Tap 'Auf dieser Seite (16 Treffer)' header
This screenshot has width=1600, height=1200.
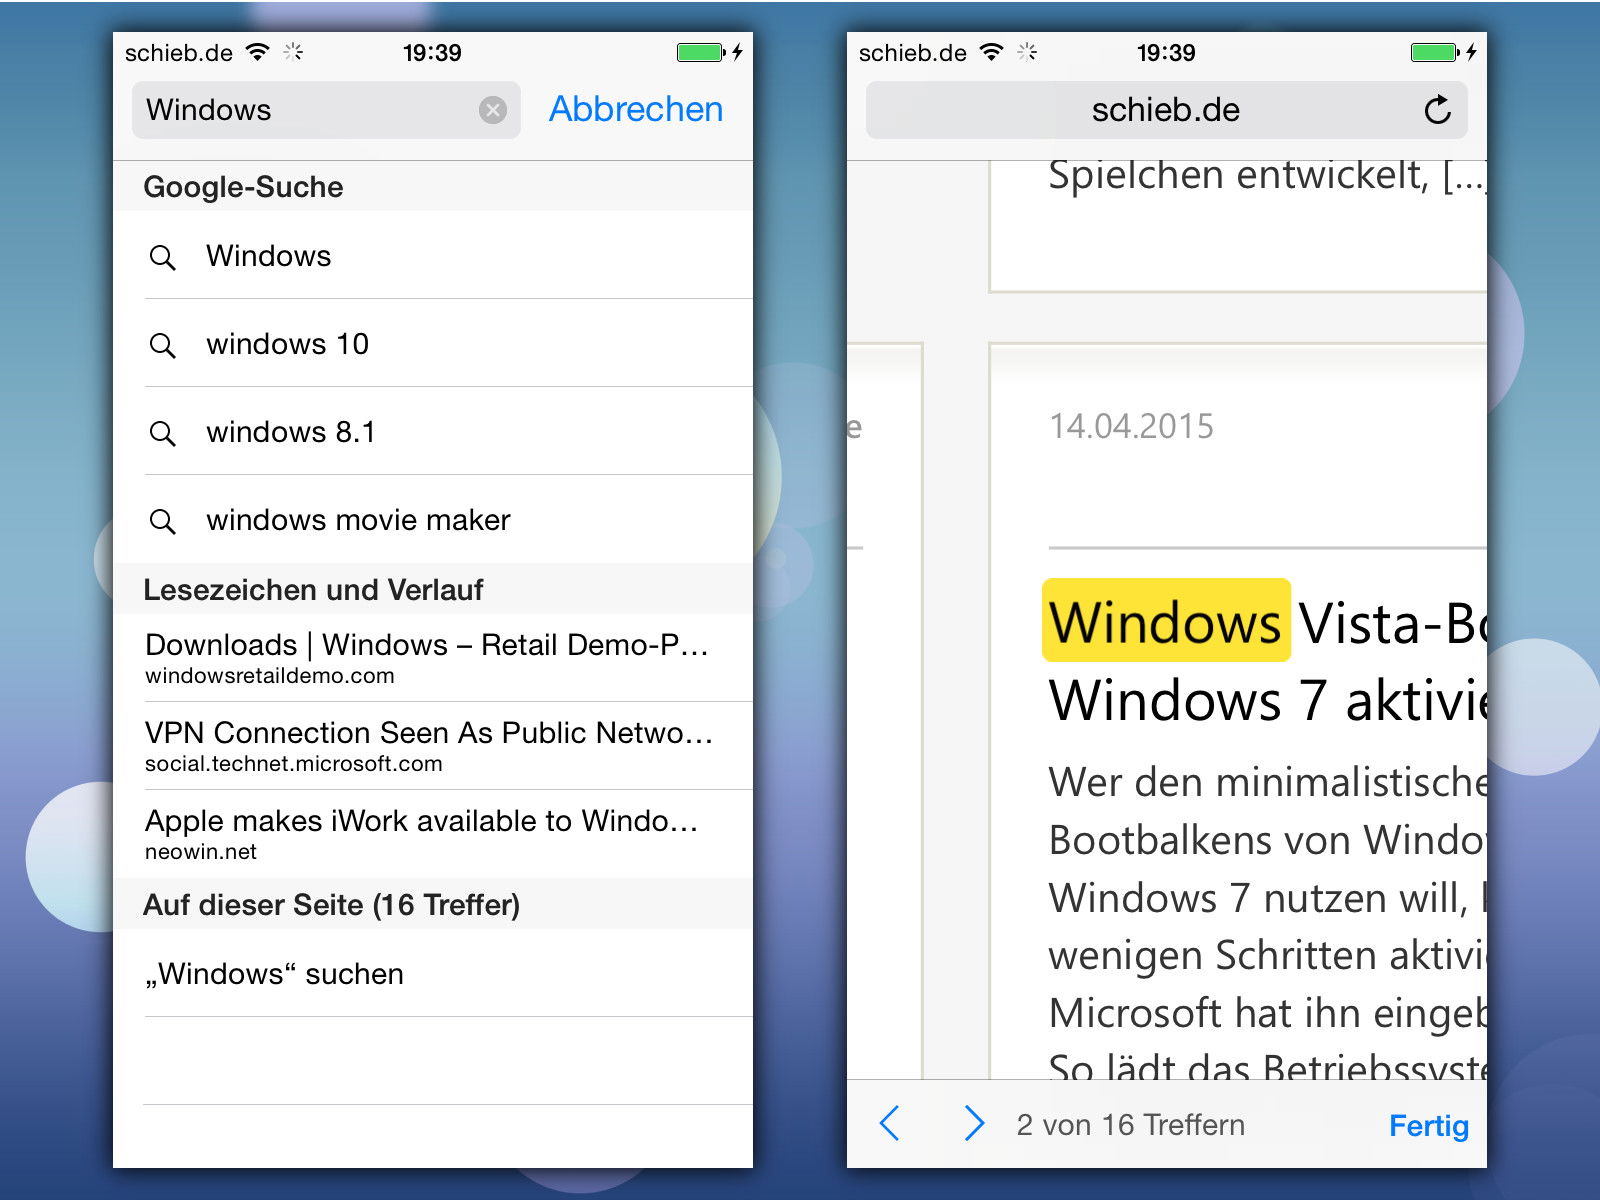coord(331,905)
